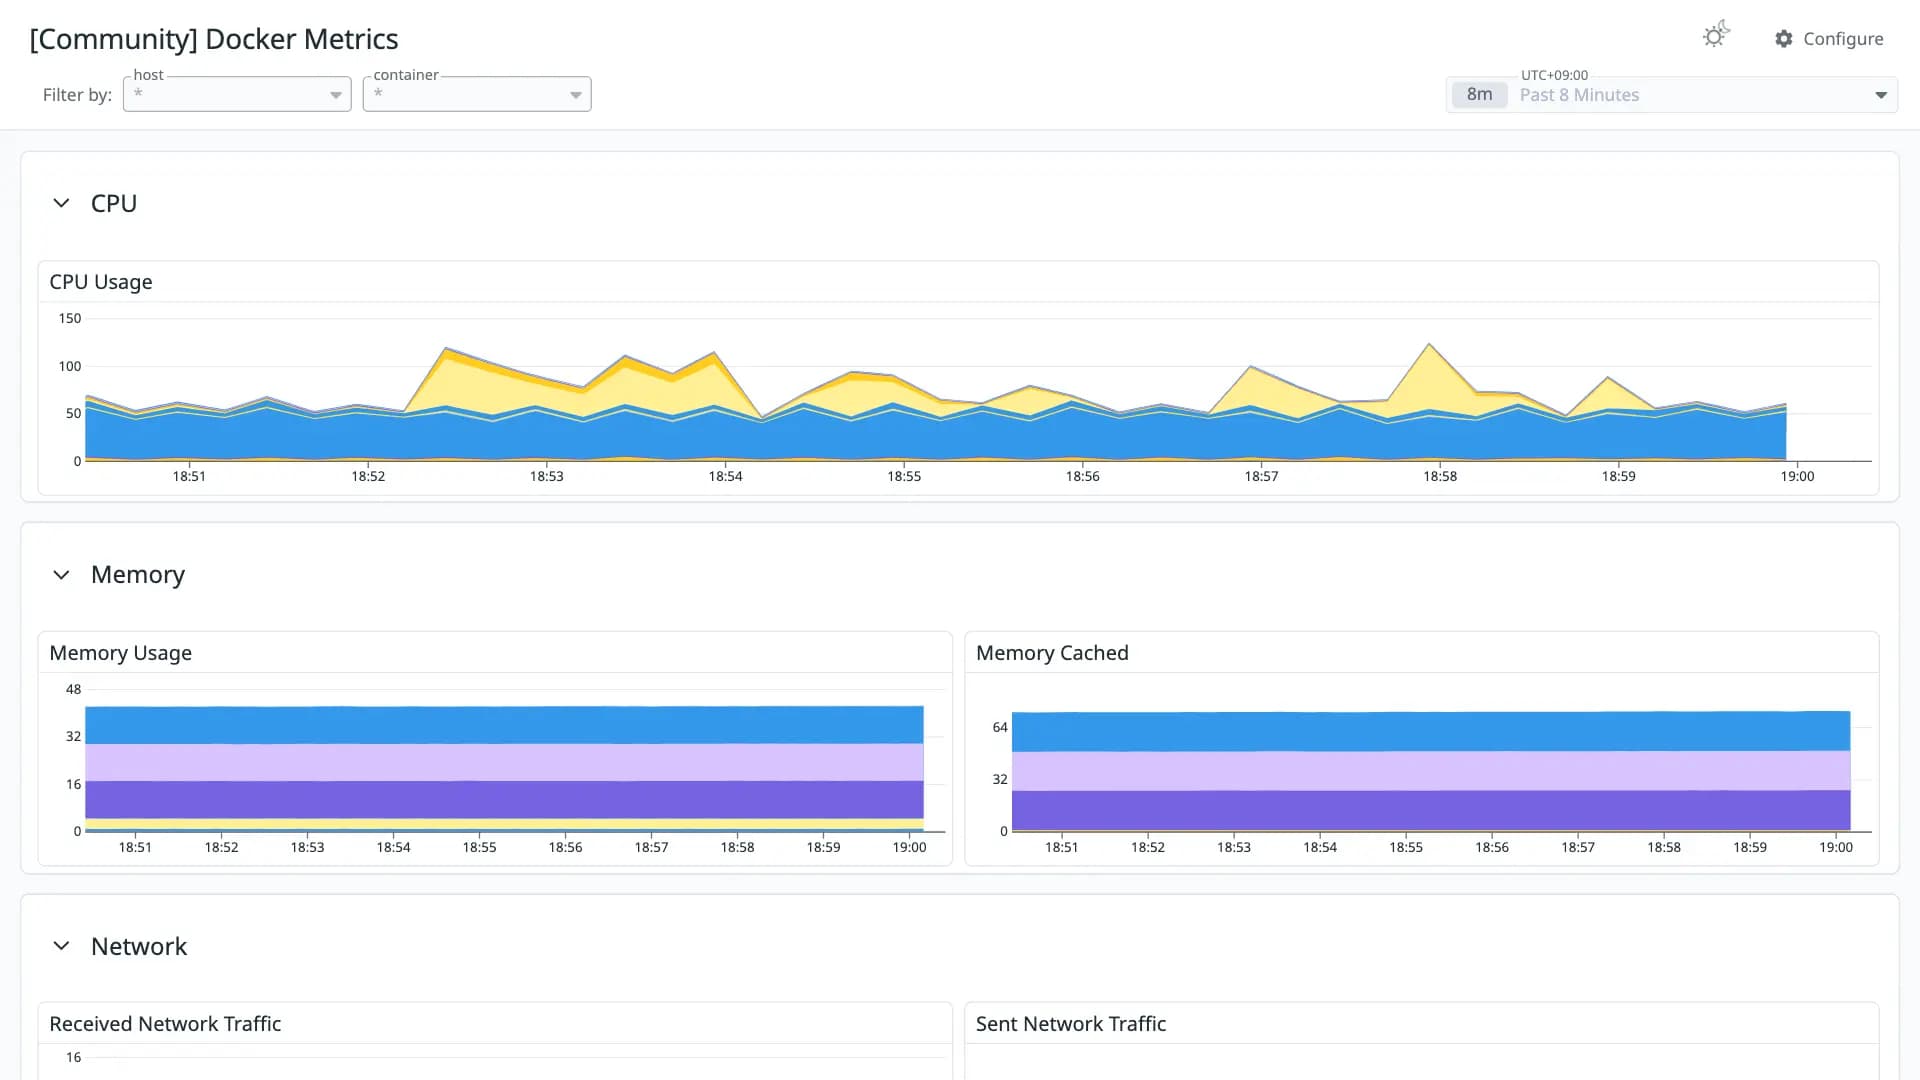Screen dimensions: 1920x1080
Task: Toggle dark mode sun-moon icon
Action: coord(1716,35)
